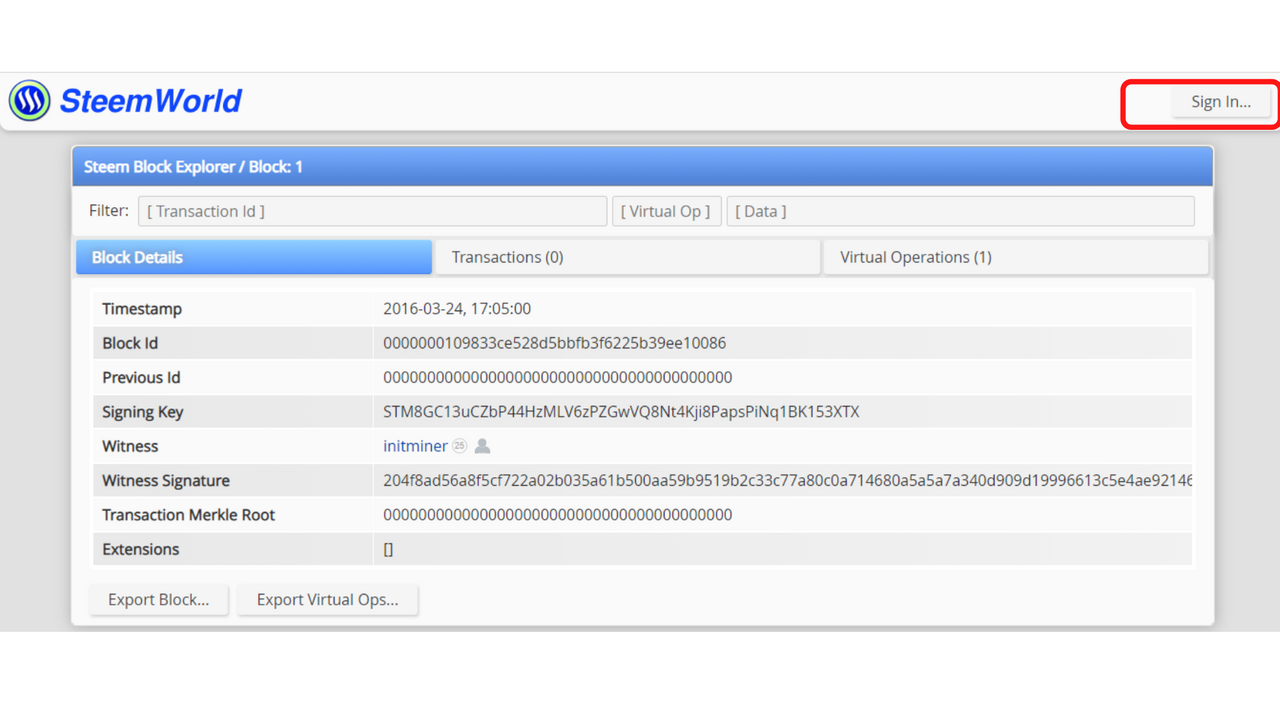This screenshot has width=1280, height=720.
Task: Click the Witness row label
Action: pos(130,446)
